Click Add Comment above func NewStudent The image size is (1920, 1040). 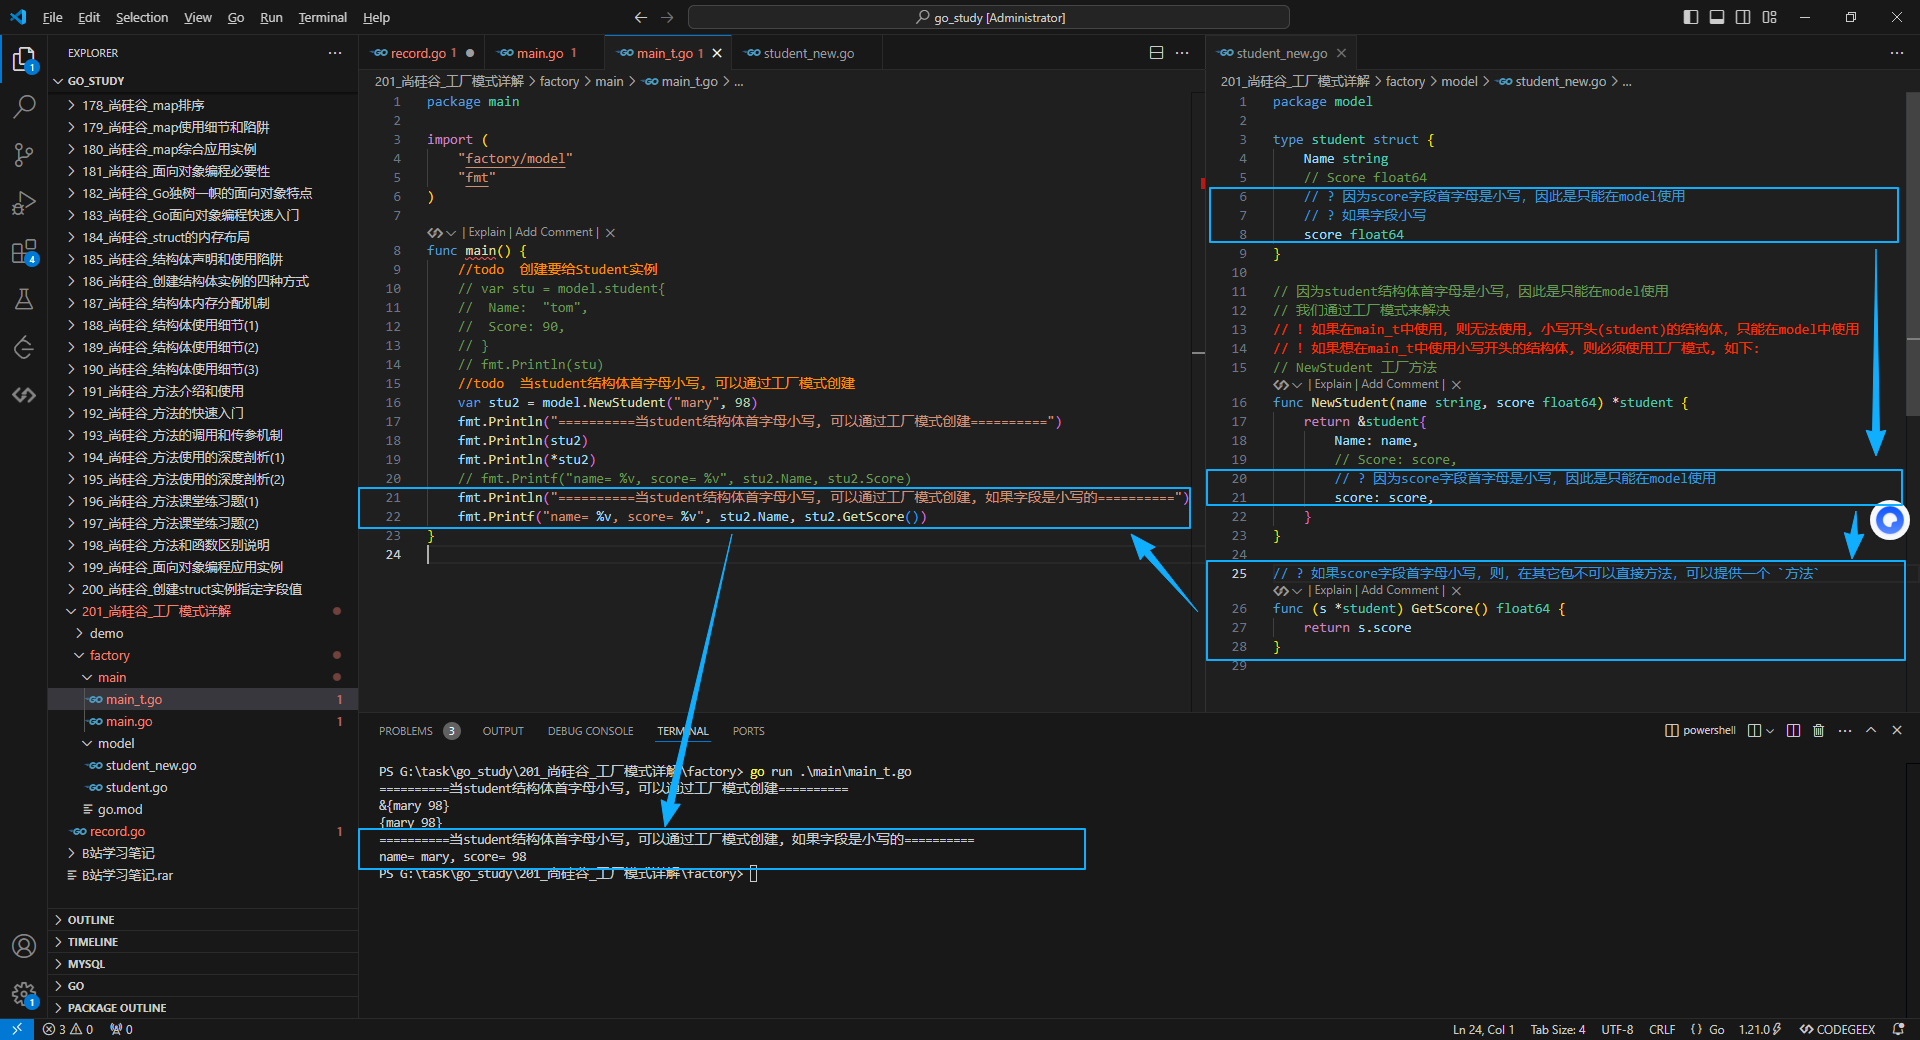[1400, 384]
